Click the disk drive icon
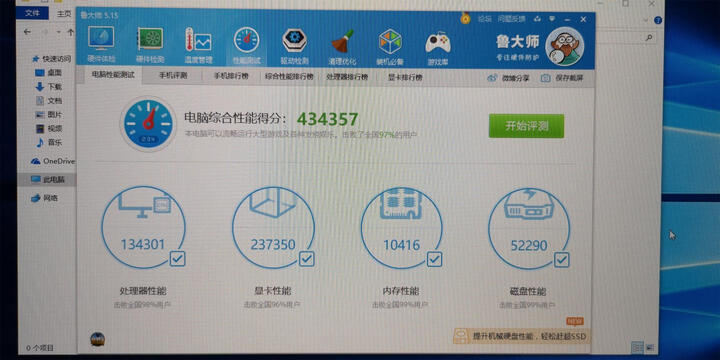This screenshot has height=360, width=720. pyautogui.click(x=529, y=205)
